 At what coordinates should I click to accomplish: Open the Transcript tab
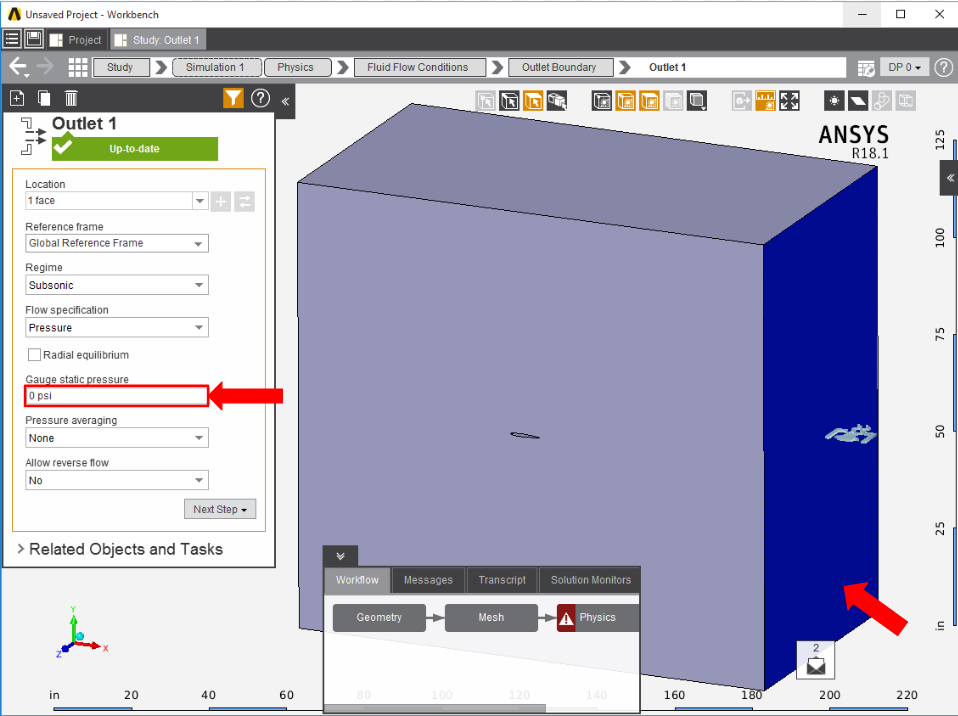tap(502, 580)
